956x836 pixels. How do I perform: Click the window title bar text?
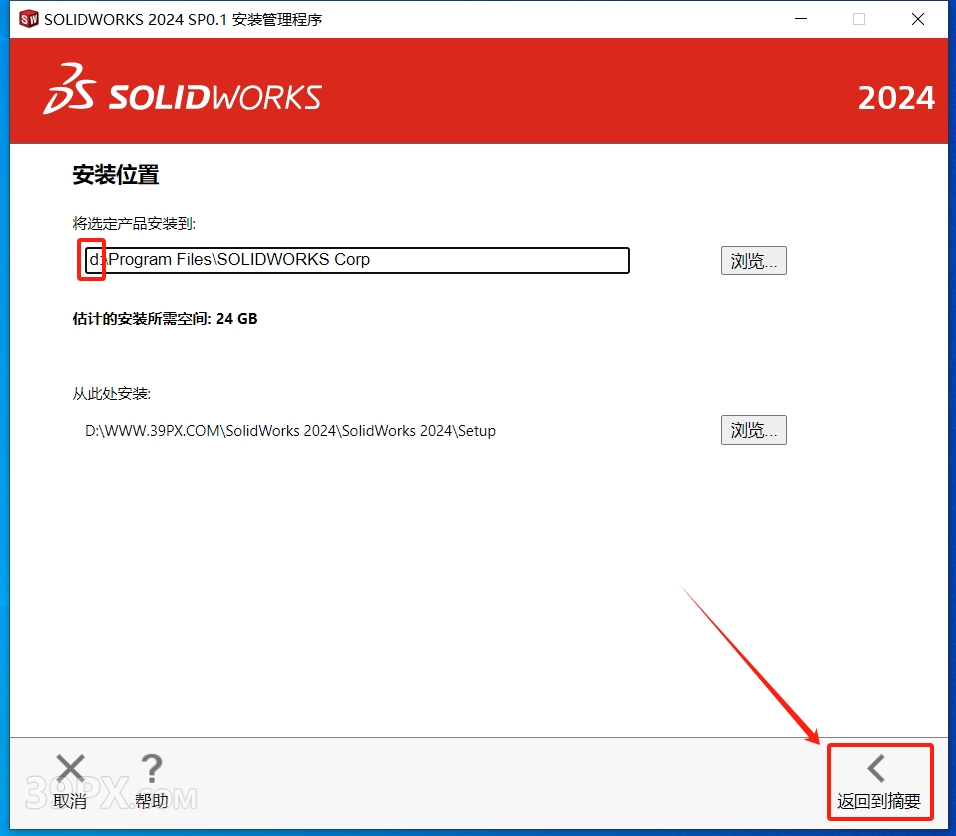(183, 19)
